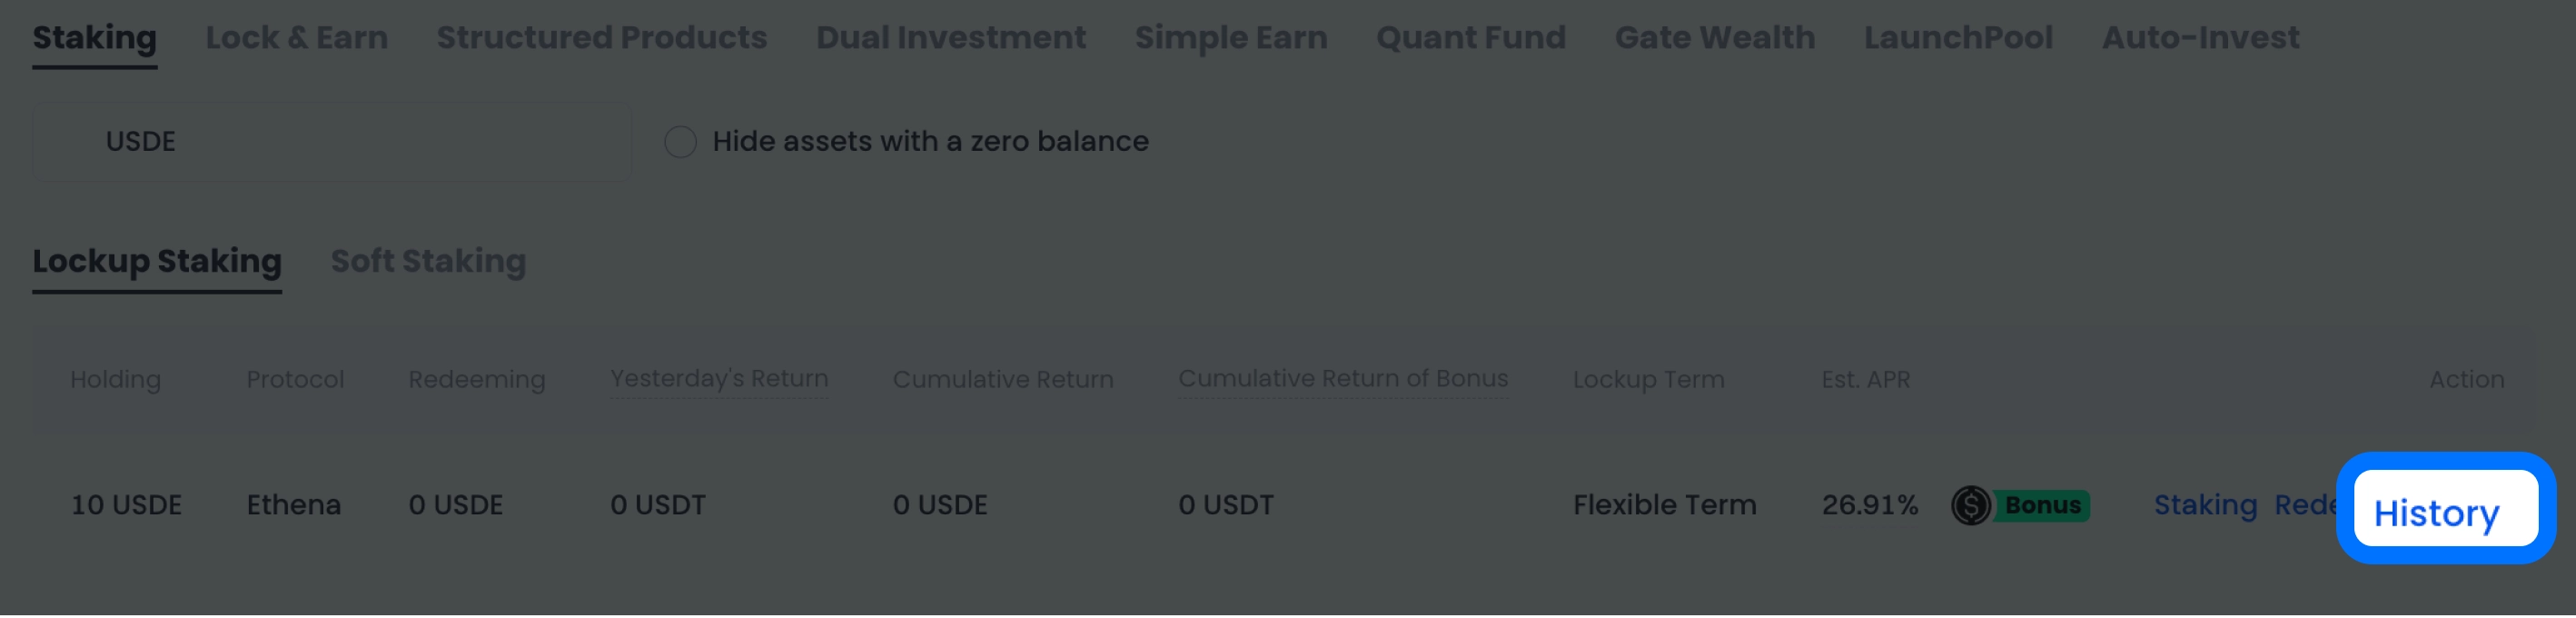This screenshot has height=618, width=2576.
Task: Click the Staking action link
Action: [2204, 505]
